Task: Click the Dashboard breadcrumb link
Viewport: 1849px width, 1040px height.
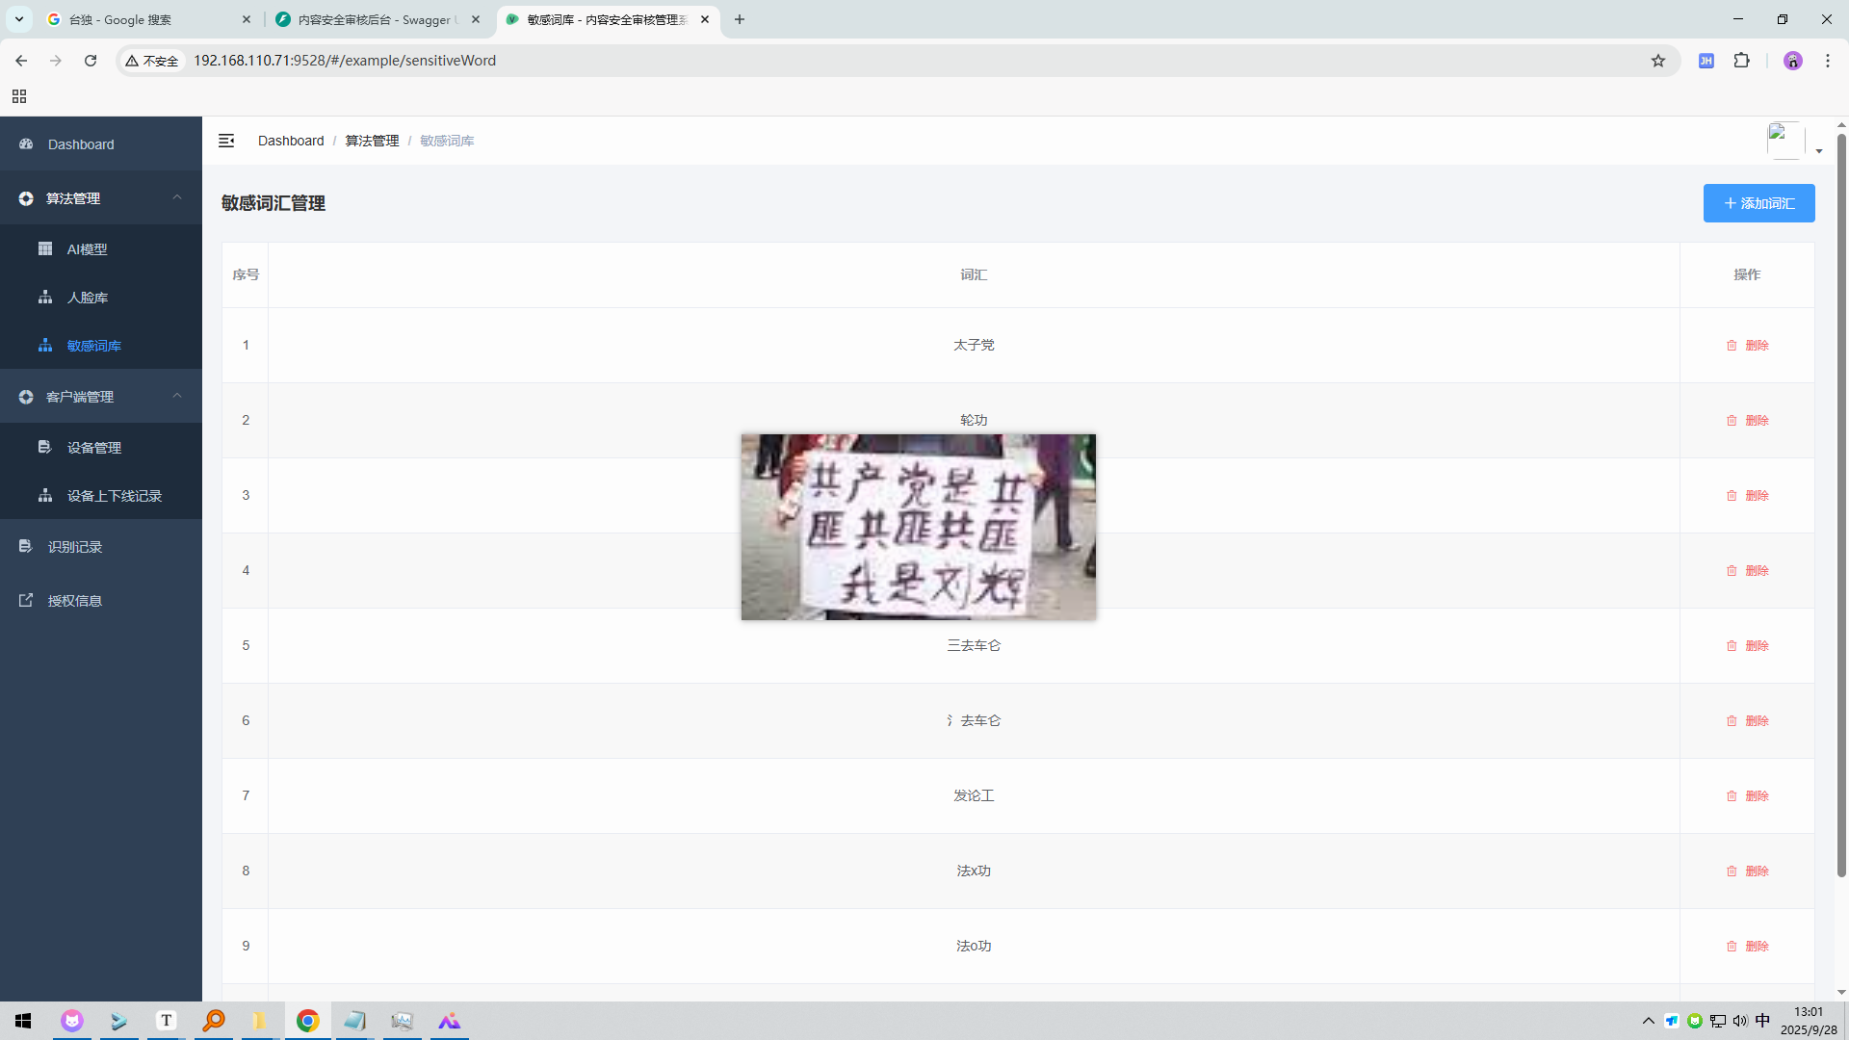Action: point(290,141)
